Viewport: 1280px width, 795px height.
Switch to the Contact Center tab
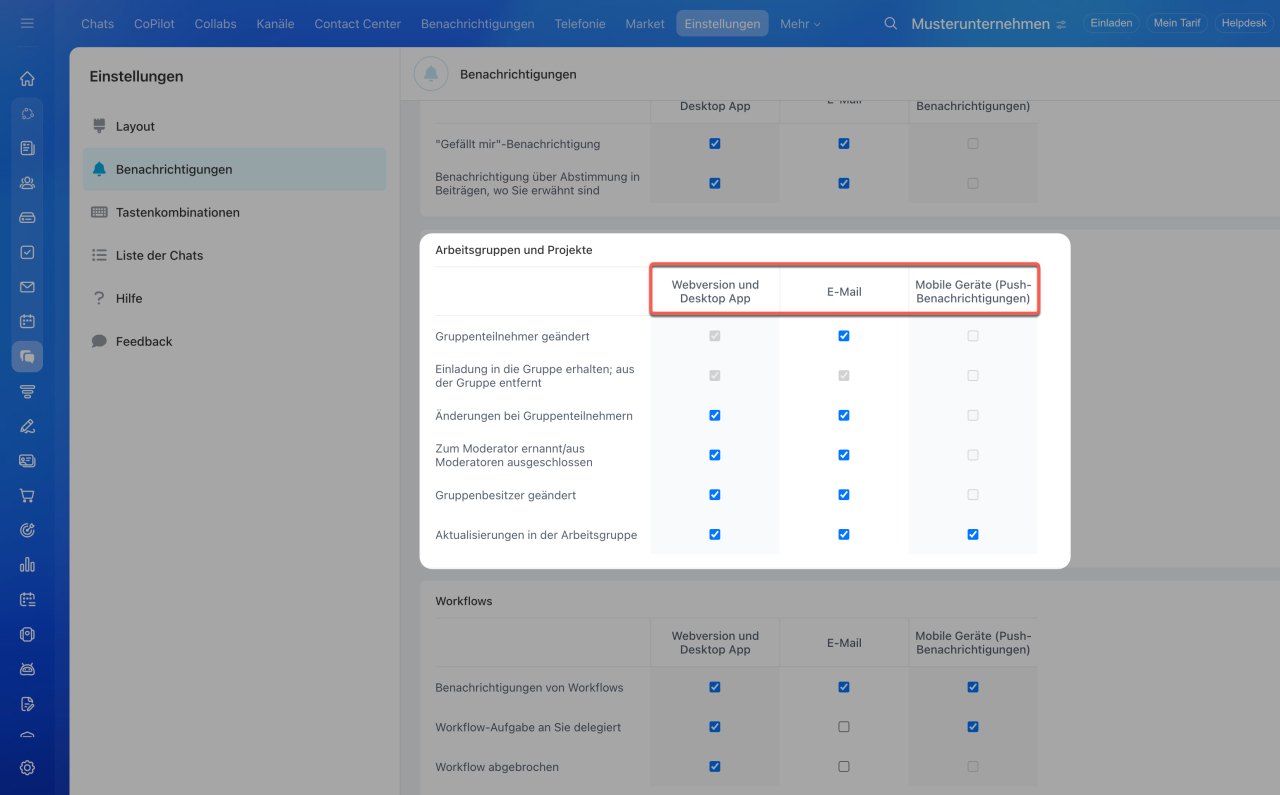[x=357, y=23]
